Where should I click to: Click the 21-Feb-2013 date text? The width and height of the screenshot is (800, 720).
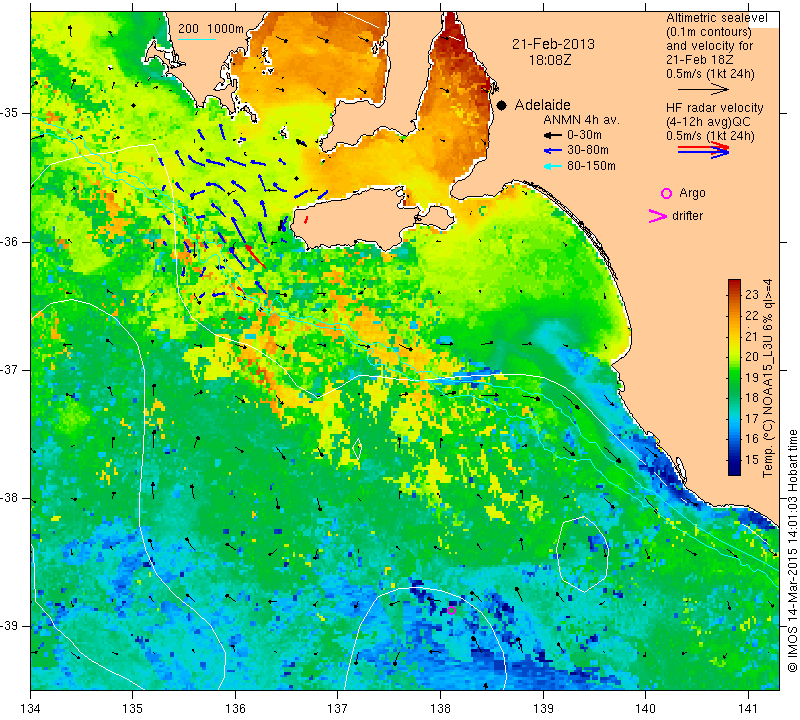click(x=554, y=44)
